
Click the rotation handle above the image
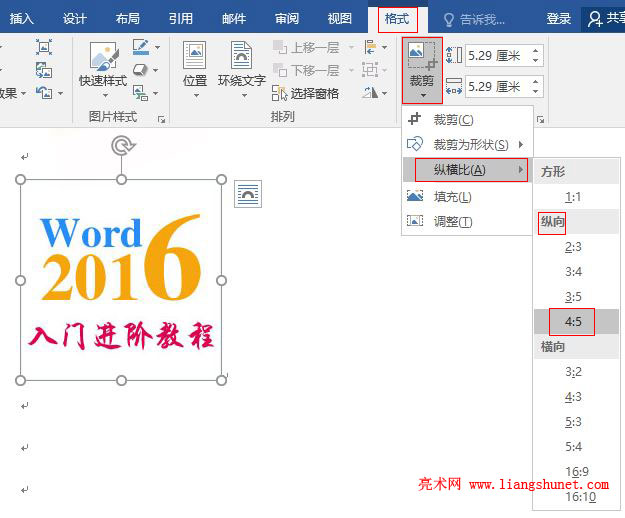point(123,145)
